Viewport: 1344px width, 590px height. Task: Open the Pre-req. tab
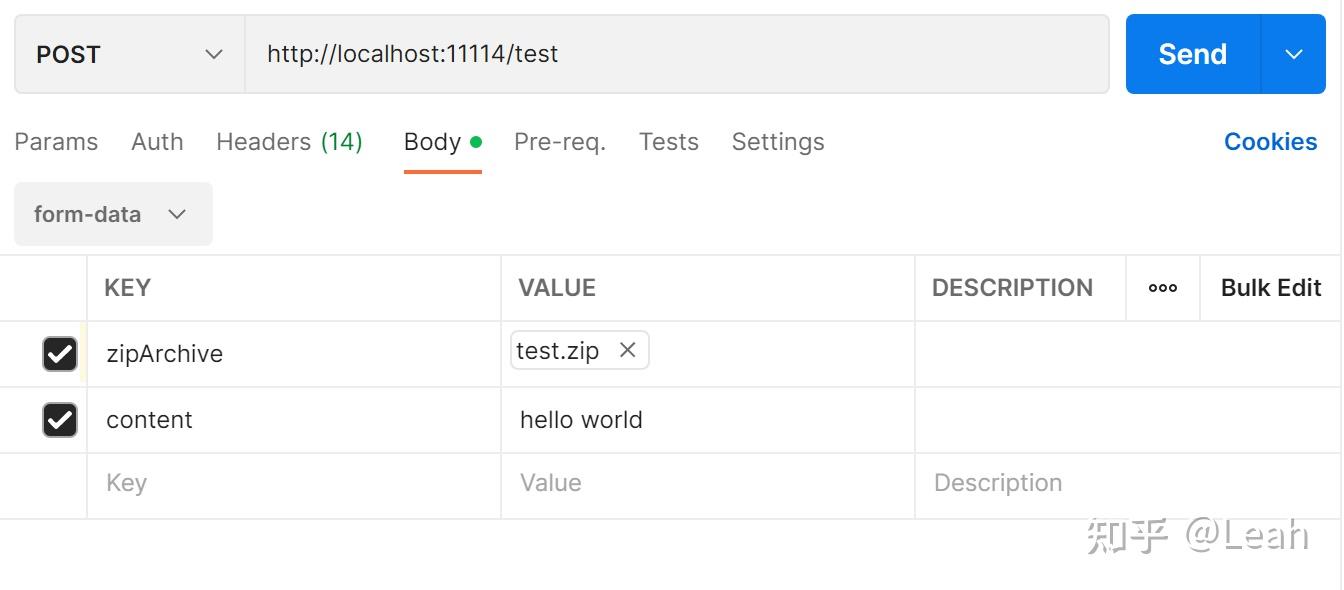click(x=559, y=141)
